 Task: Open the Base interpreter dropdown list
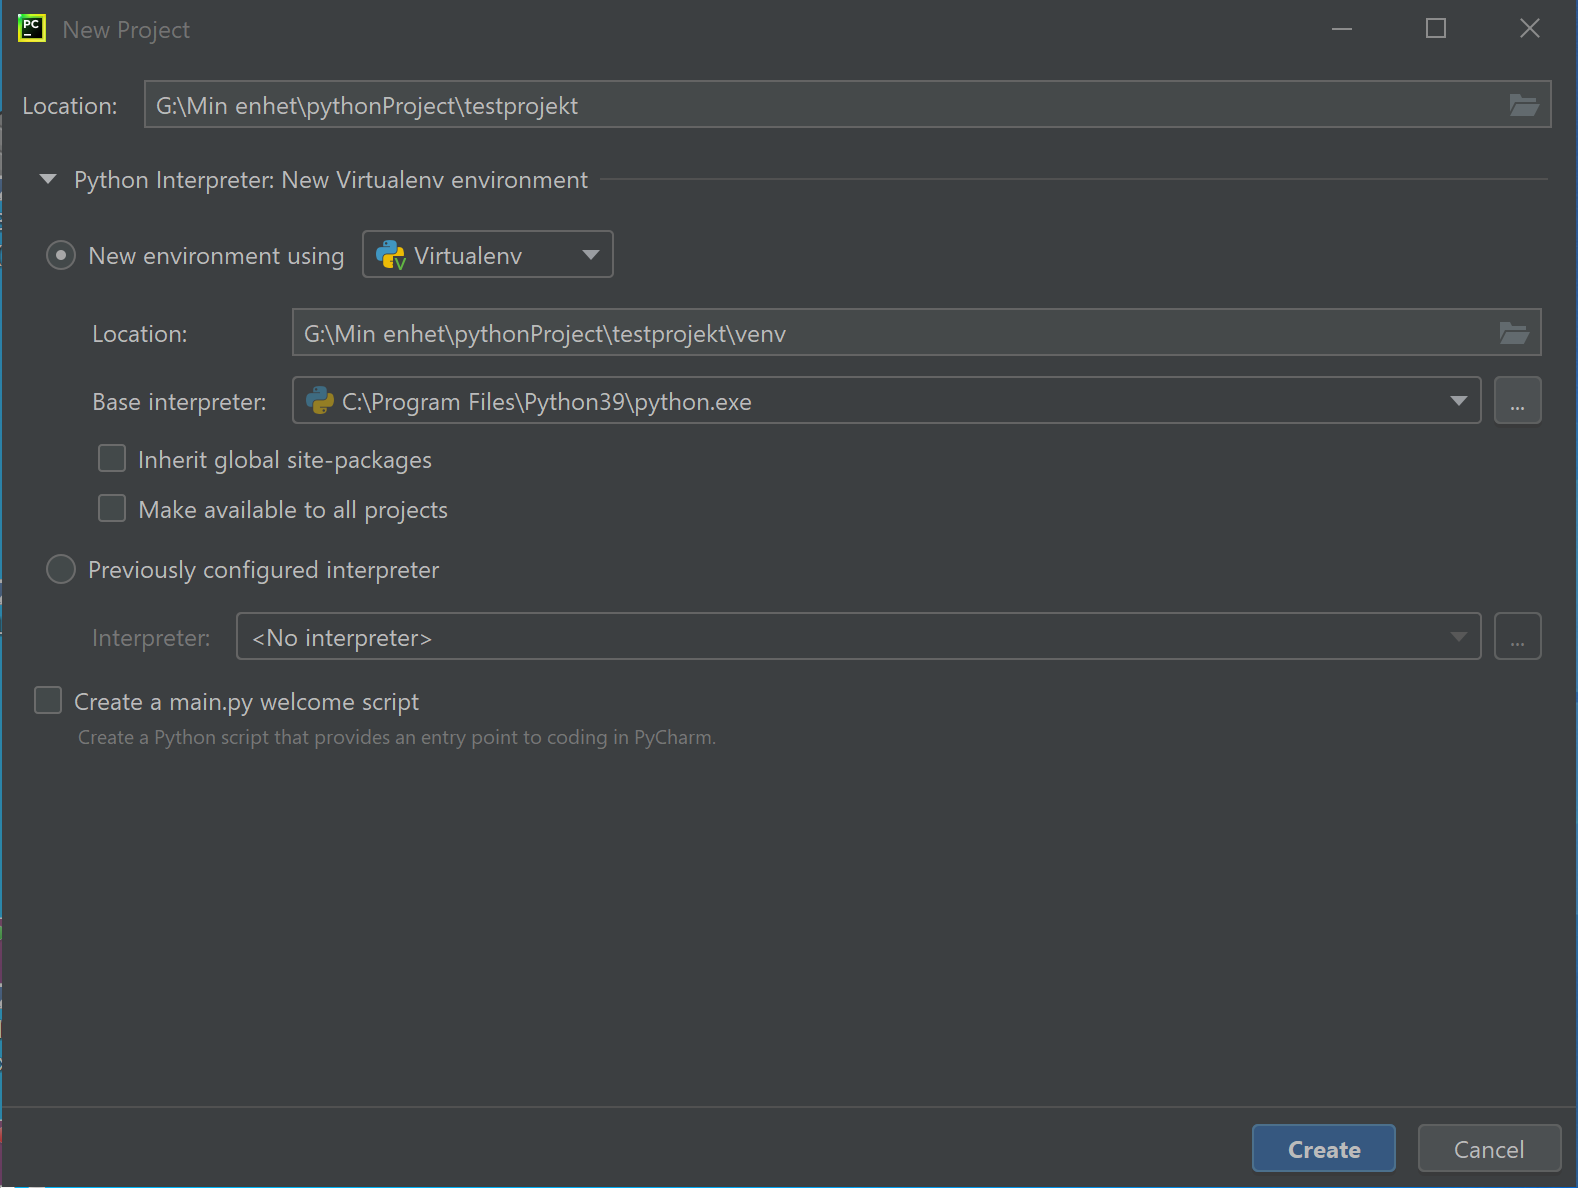(1458, 401)
